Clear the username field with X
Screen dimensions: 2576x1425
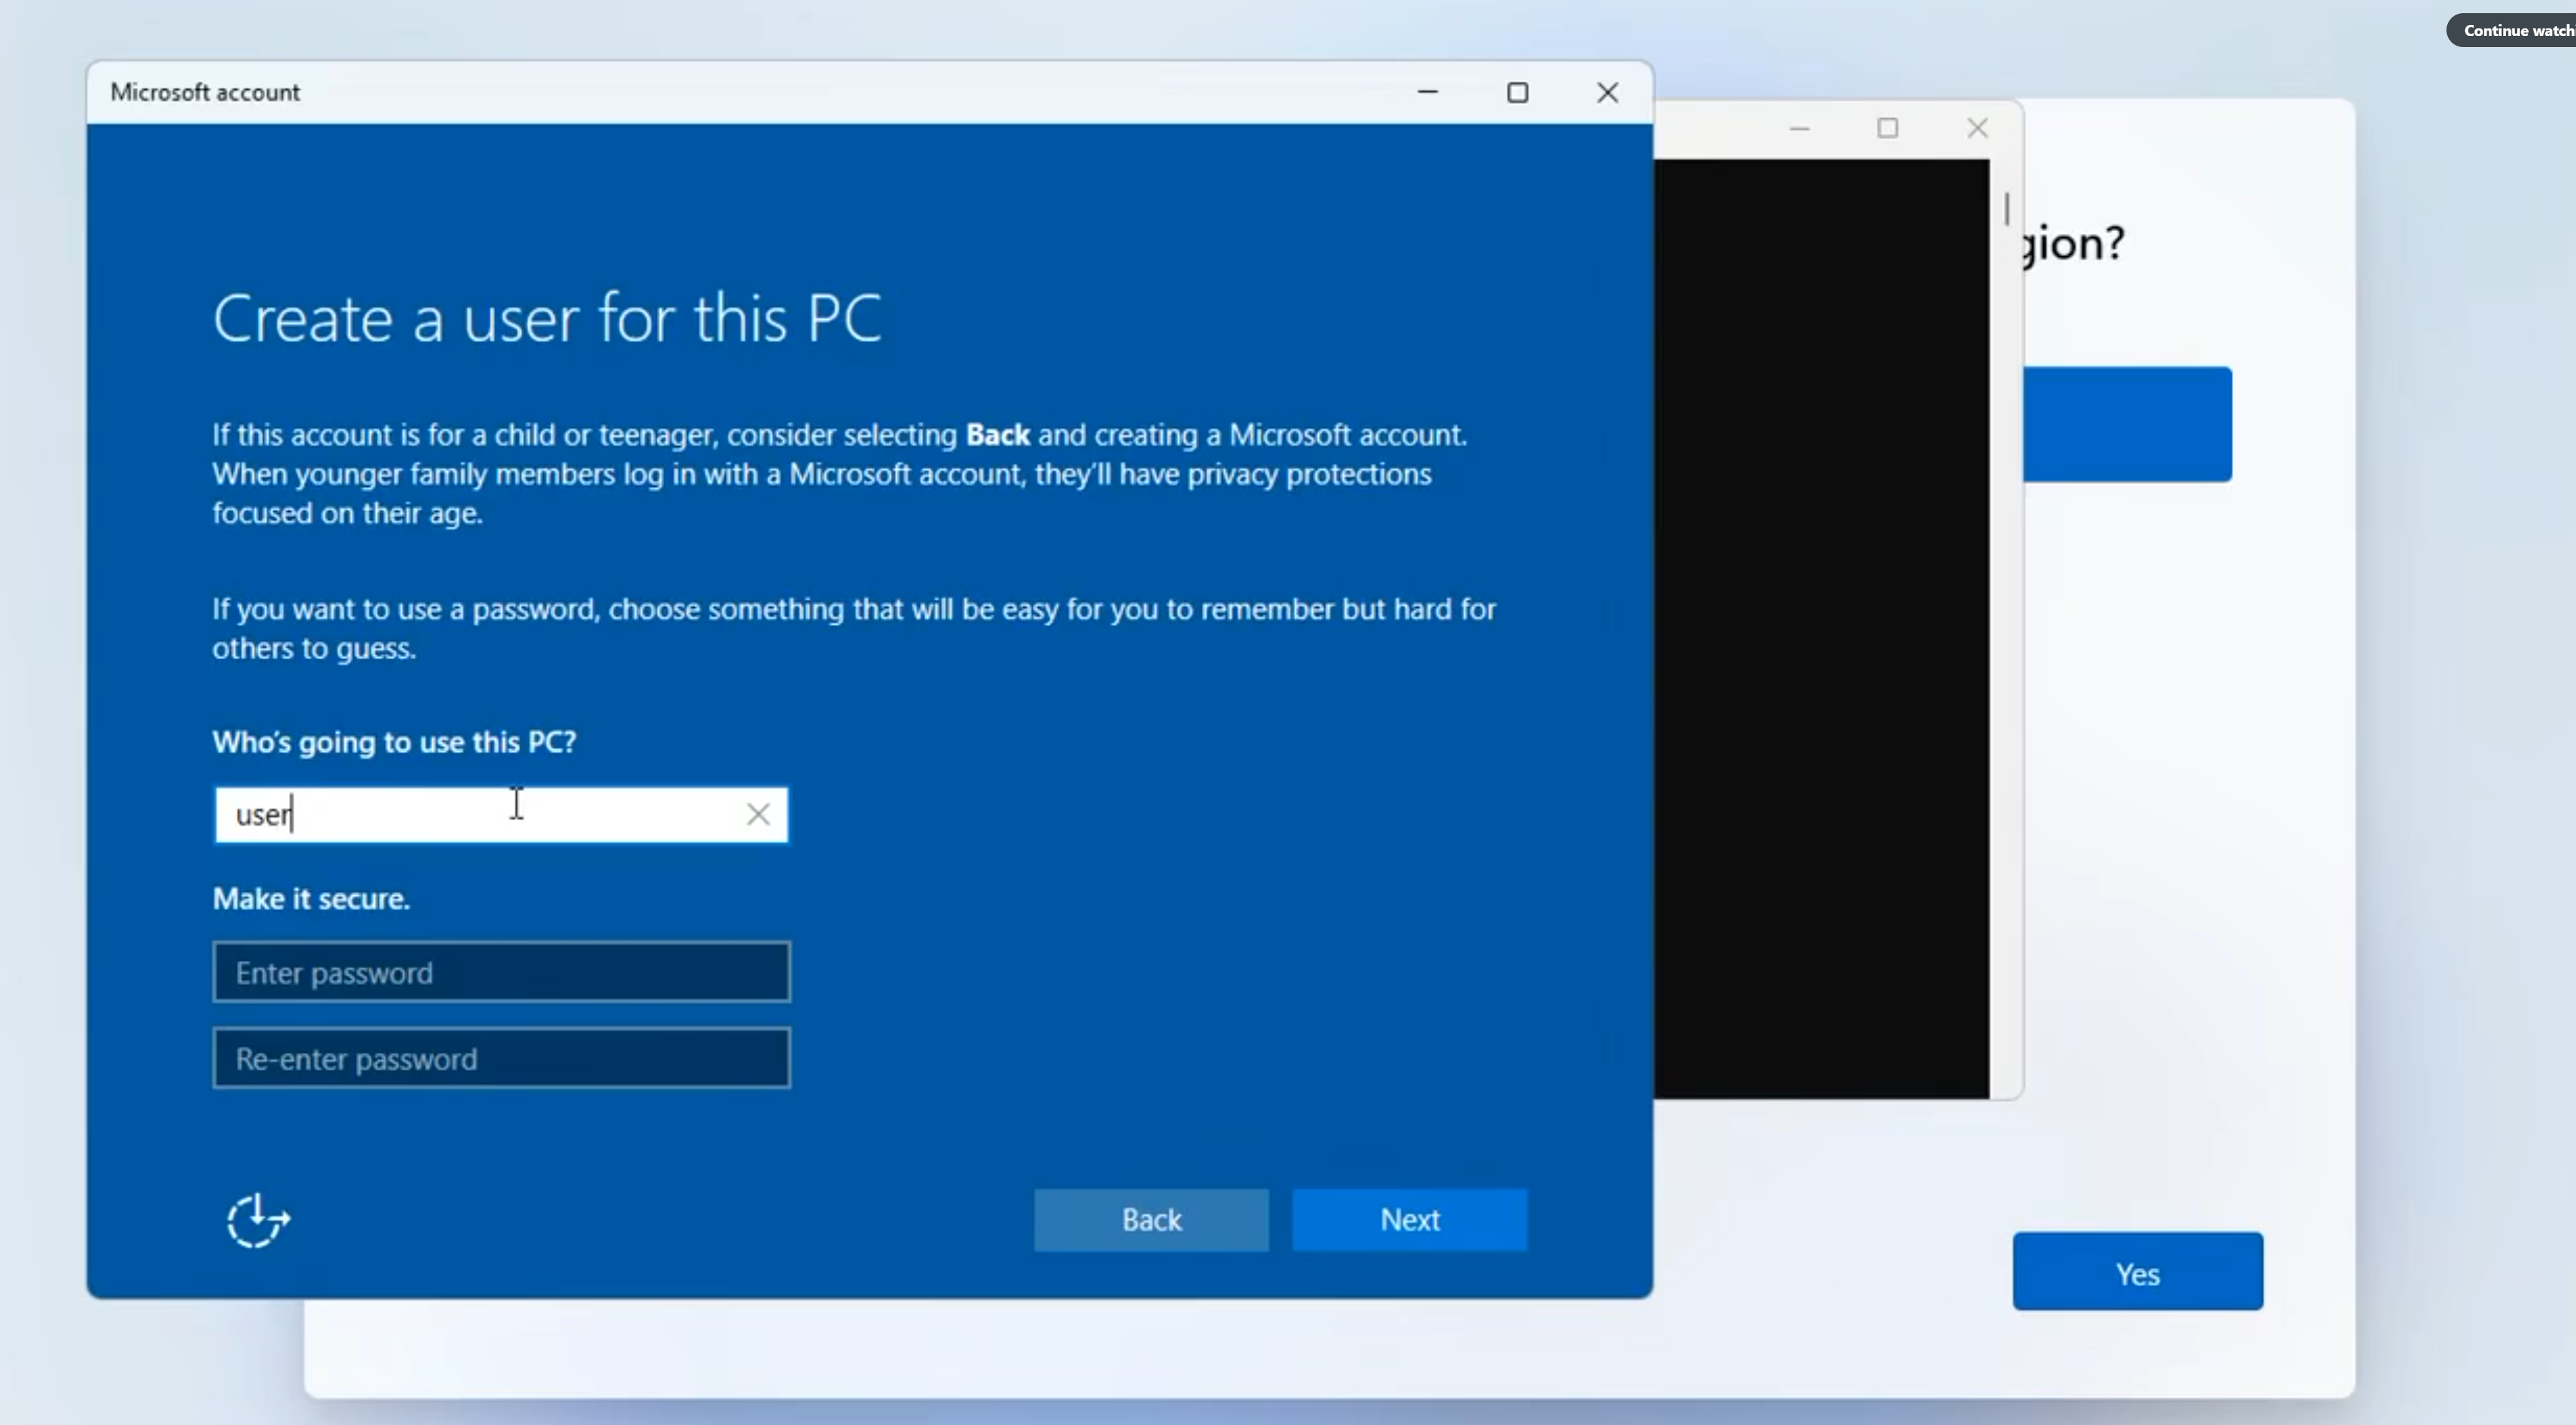coord(758,814)
